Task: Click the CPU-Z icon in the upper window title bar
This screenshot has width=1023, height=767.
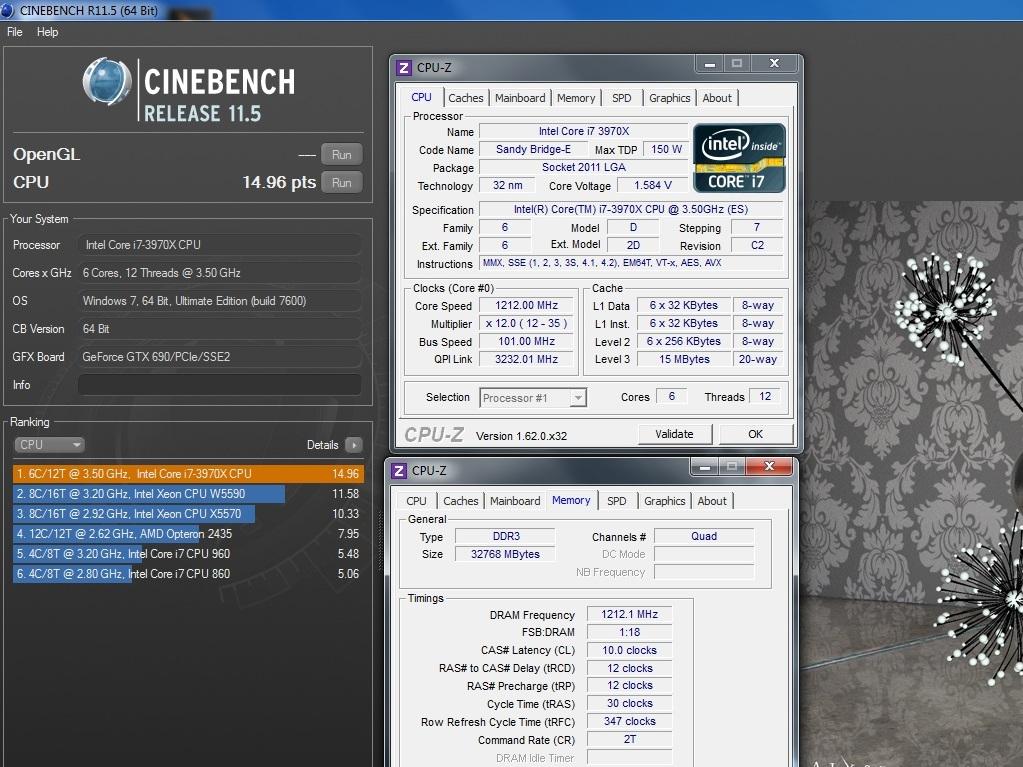Action: (404, 68)
